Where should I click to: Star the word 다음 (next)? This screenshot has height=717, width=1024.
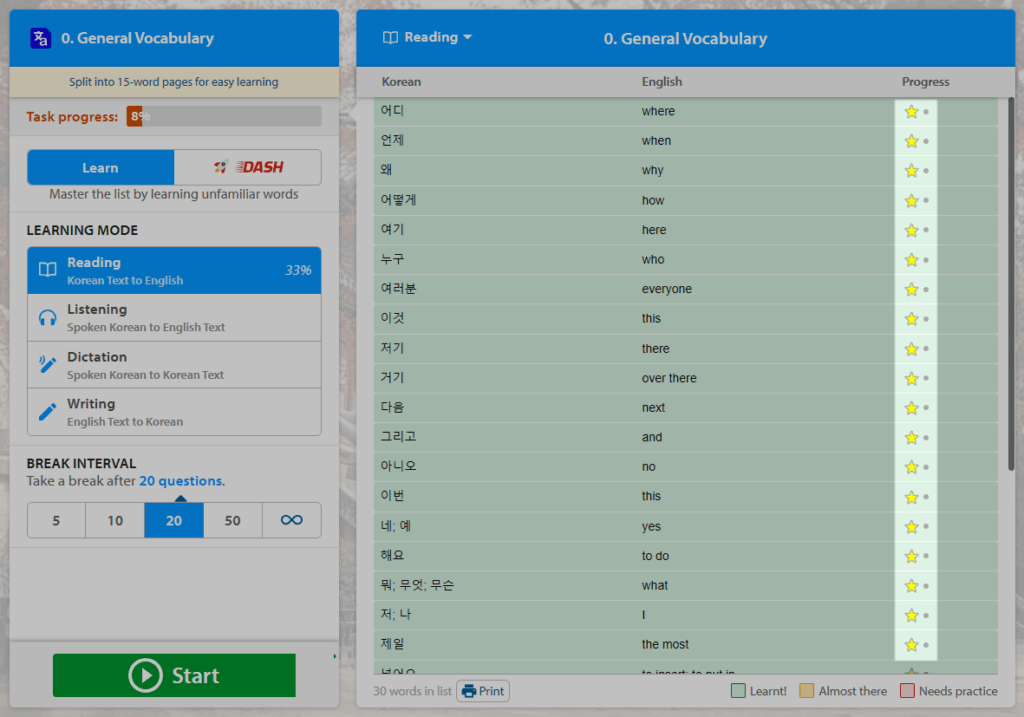[912, 408]
